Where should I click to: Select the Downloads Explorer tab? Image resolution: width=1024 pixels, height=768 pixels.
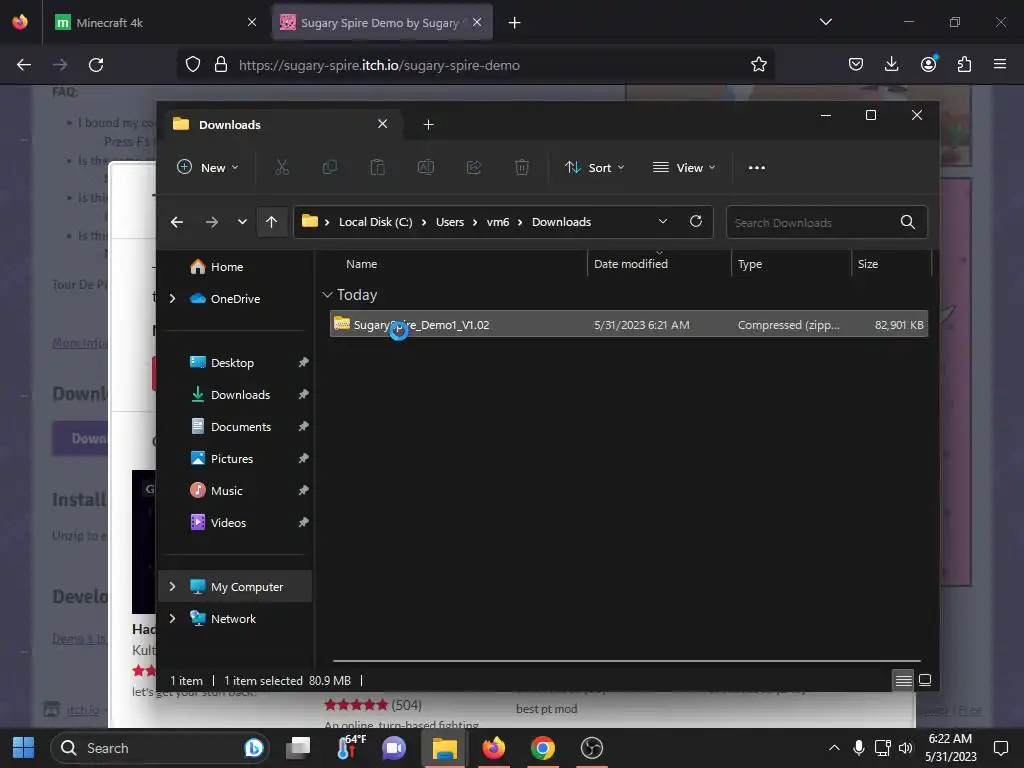tap(281, 125)
